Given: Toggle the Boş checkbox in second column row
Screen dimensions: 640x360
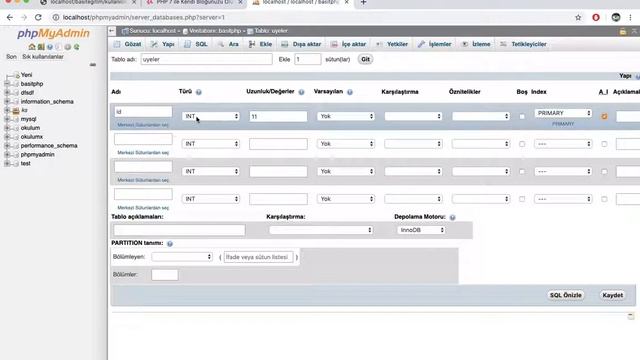Looking at the screenshot, I should 522,144.
